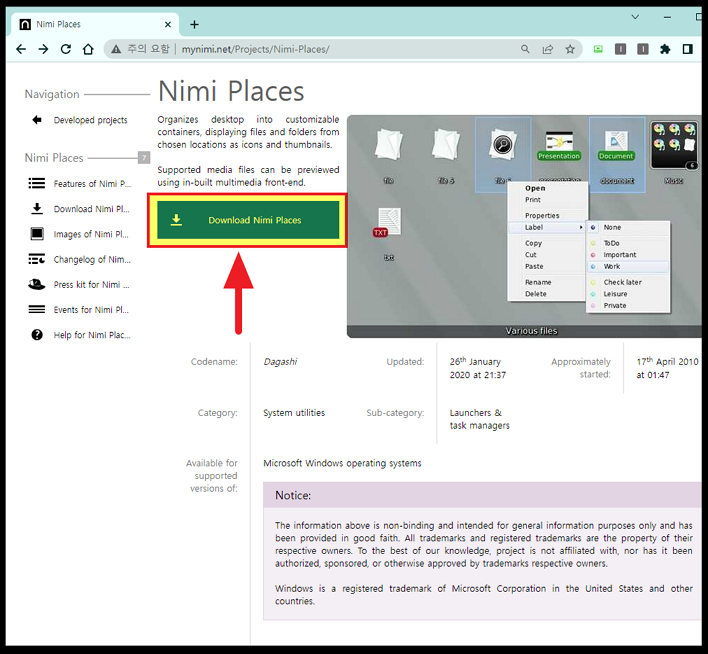
Task: Click the gray 7 badge next to the Nimi Places heading
Action: [x=144, y=158]
